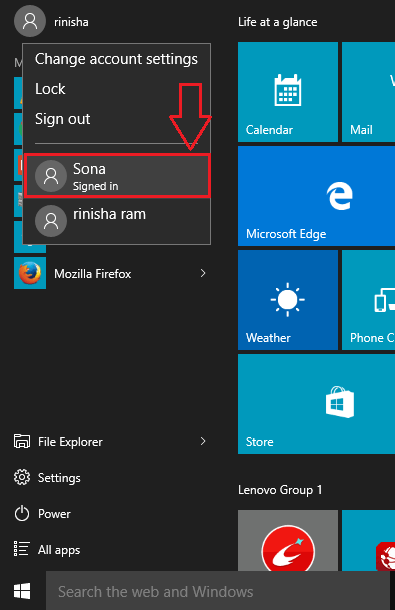Select Lock from the account menu
The width and height of the screenshot is (395, 610).
coord(50,89)
